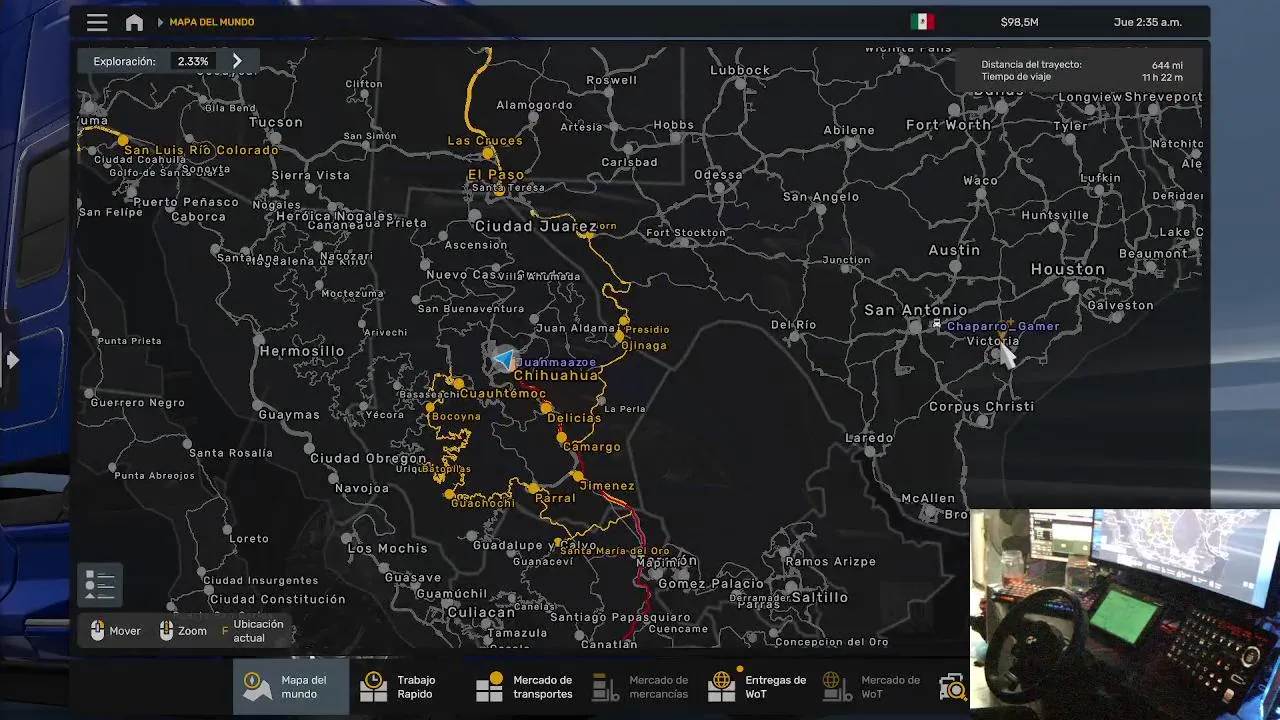Click the yellow dot at San Luis Río Colorado
The width and height of the screenshot is (1280, 720).
(123, 140)
